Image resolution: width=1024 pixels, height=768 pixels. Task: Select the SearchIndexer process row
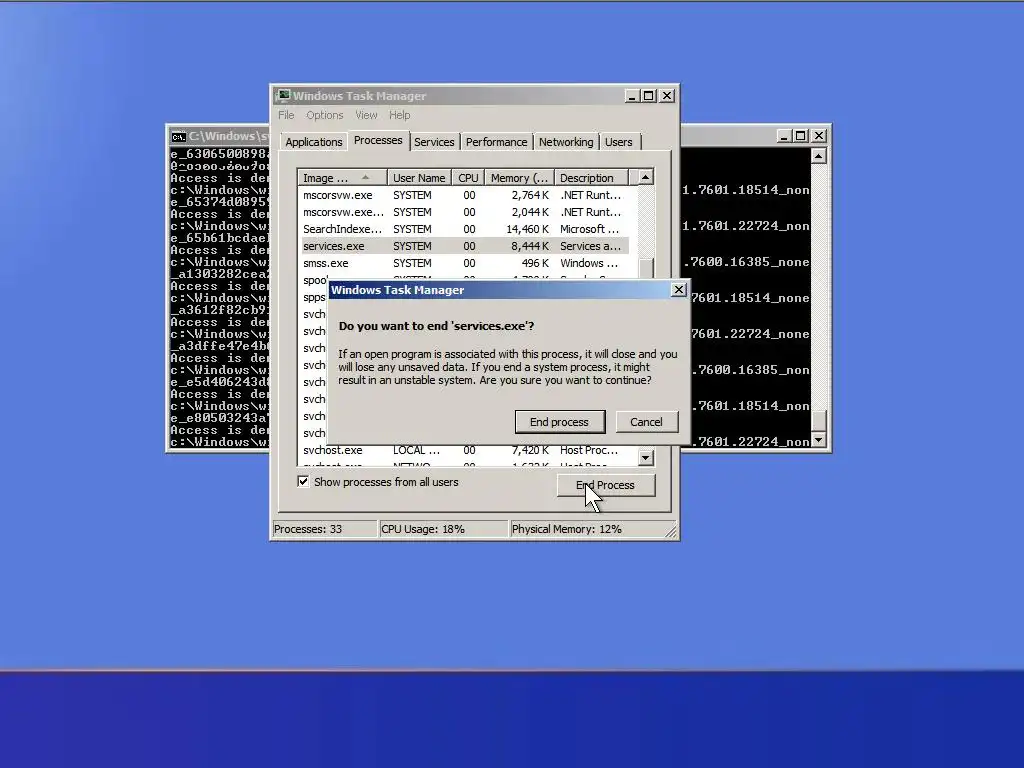click(464, 229)
